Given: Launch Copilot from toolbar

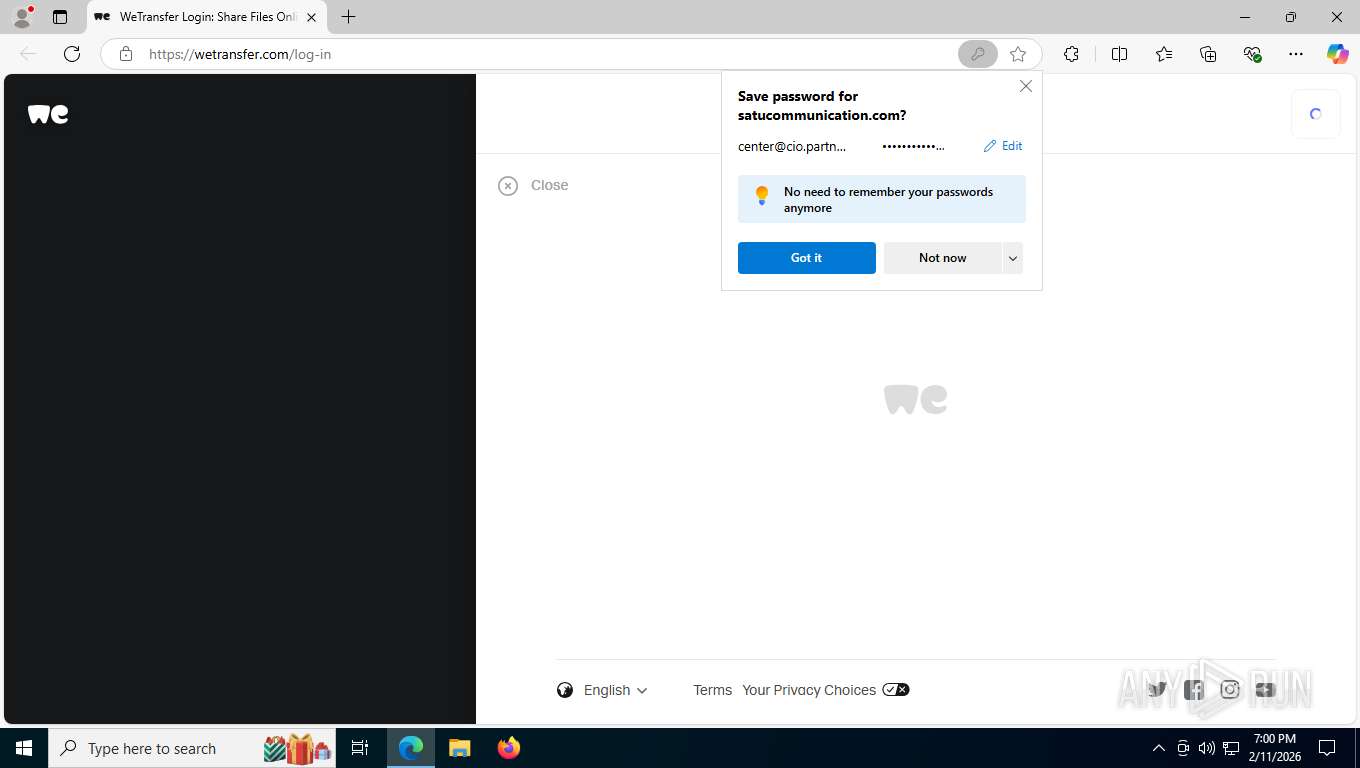Looking at the screenshot, I should point(1338,54).
